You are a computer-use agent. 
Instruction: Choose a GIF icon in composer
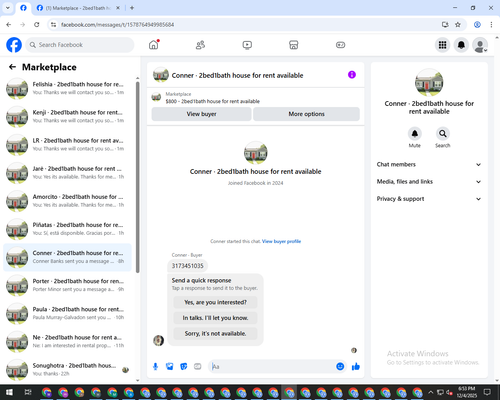tap(198, 367)
